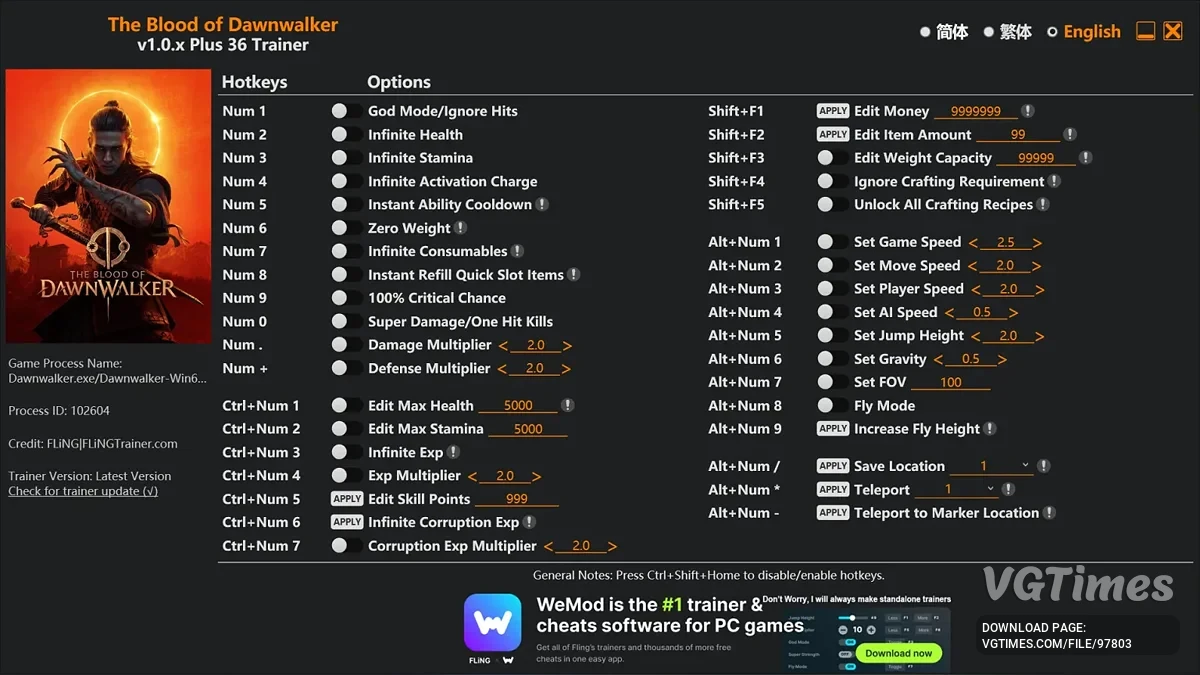Click the WeMod Download now button

point(898,653)
